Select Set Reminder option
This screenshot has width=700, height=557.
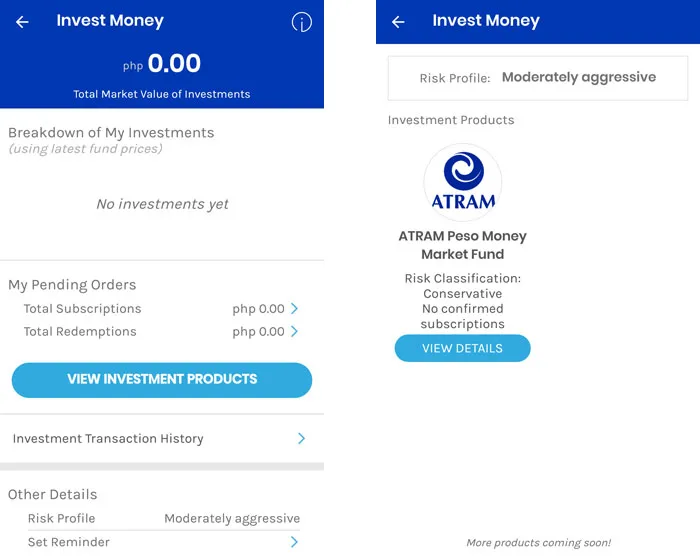coord(163,542)
